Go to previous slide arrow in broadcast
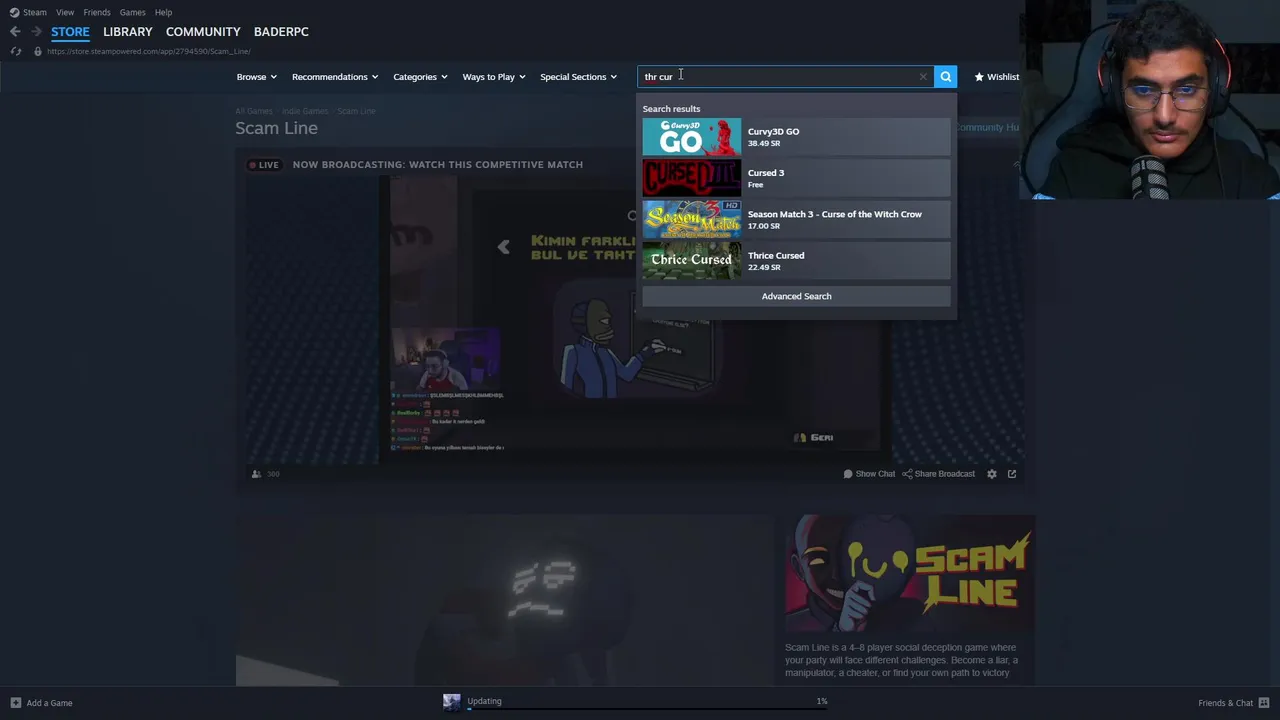Image resolution: width=1280 pixels, height=720 pixels. [503, 247]
